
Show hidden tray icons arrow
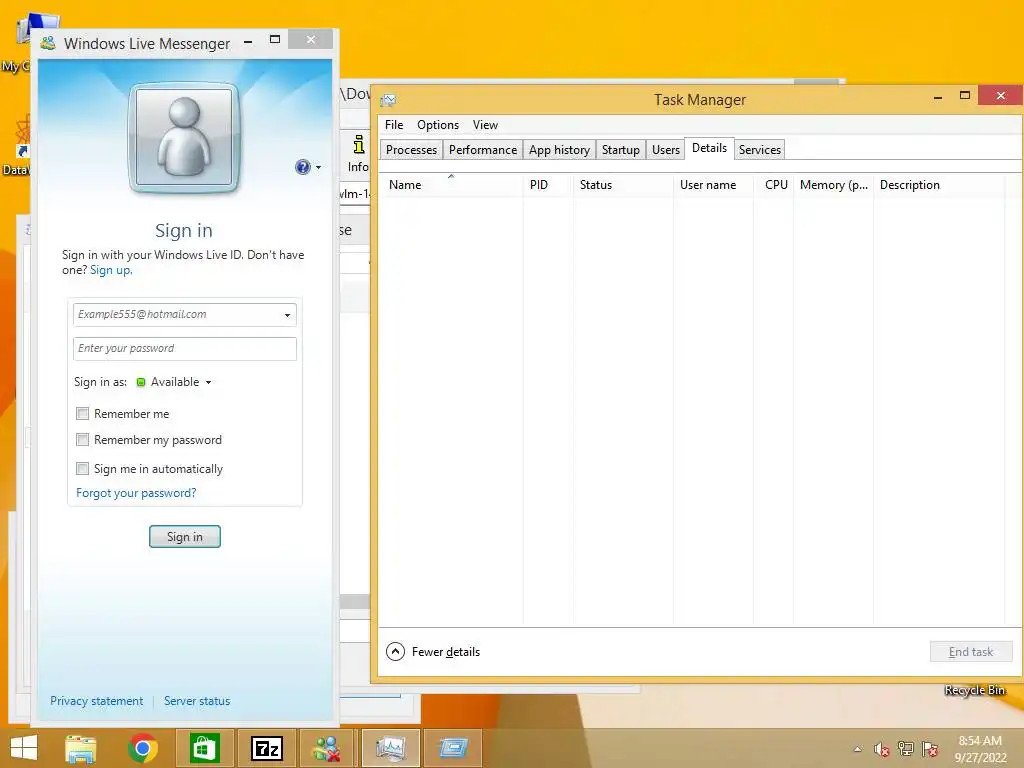coord(858,749)
